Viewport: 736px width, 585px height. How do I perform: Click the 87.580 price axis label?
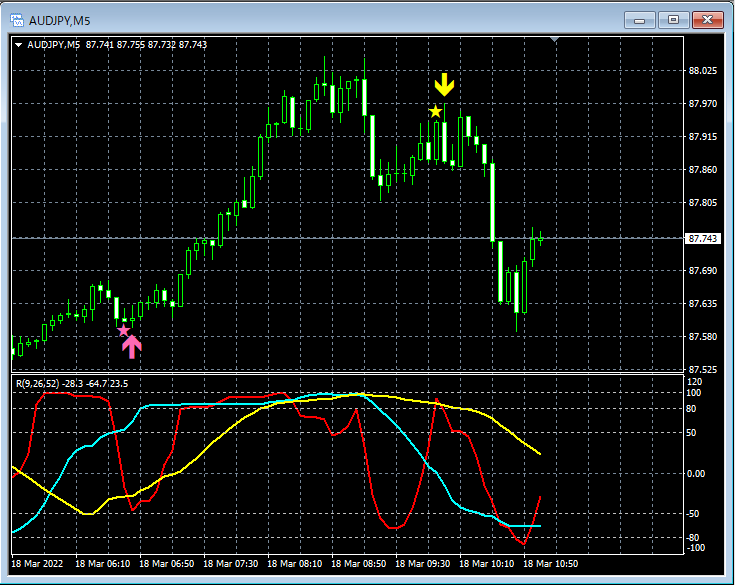[703, 337]
